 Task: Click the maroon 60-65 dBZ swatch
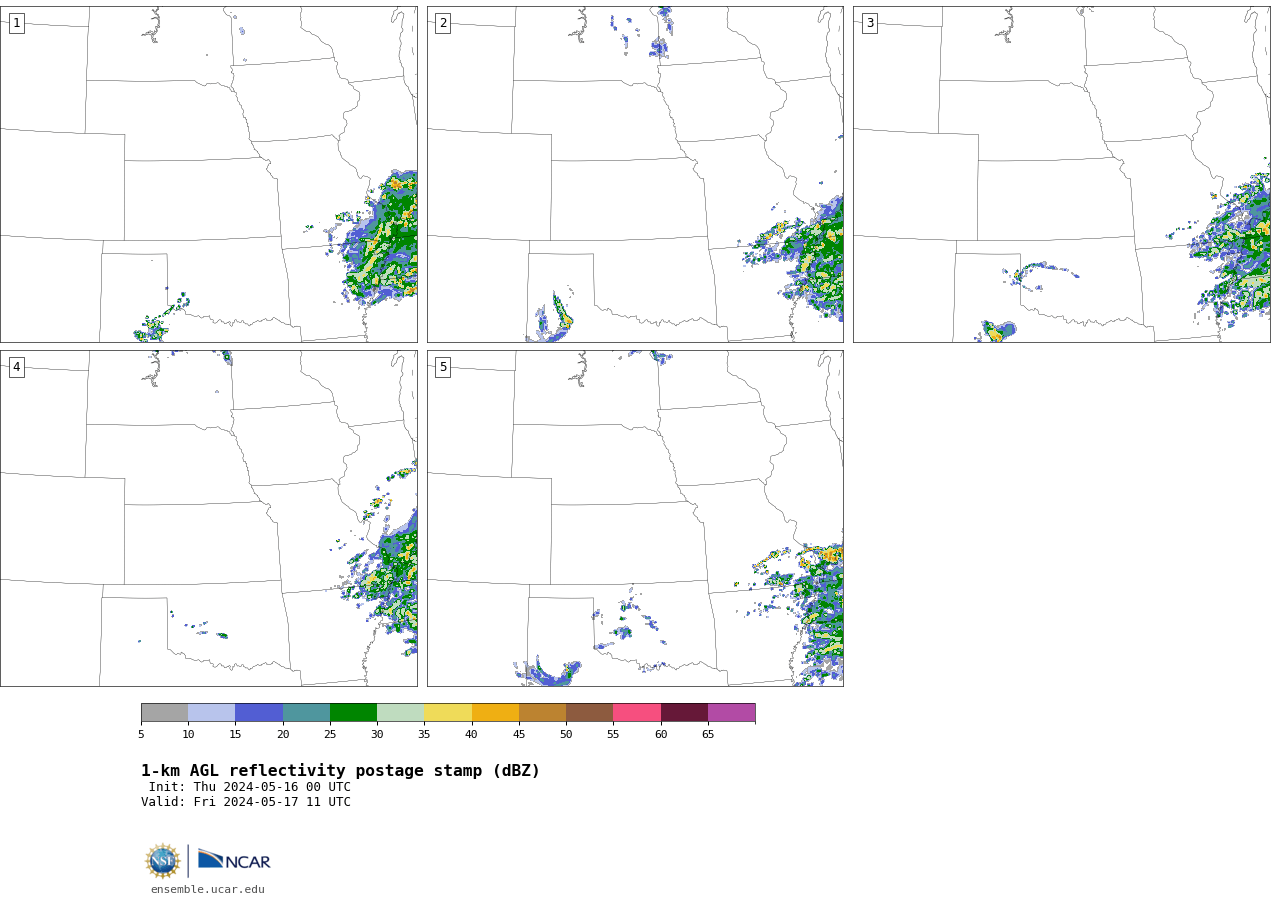click(684, 712)
